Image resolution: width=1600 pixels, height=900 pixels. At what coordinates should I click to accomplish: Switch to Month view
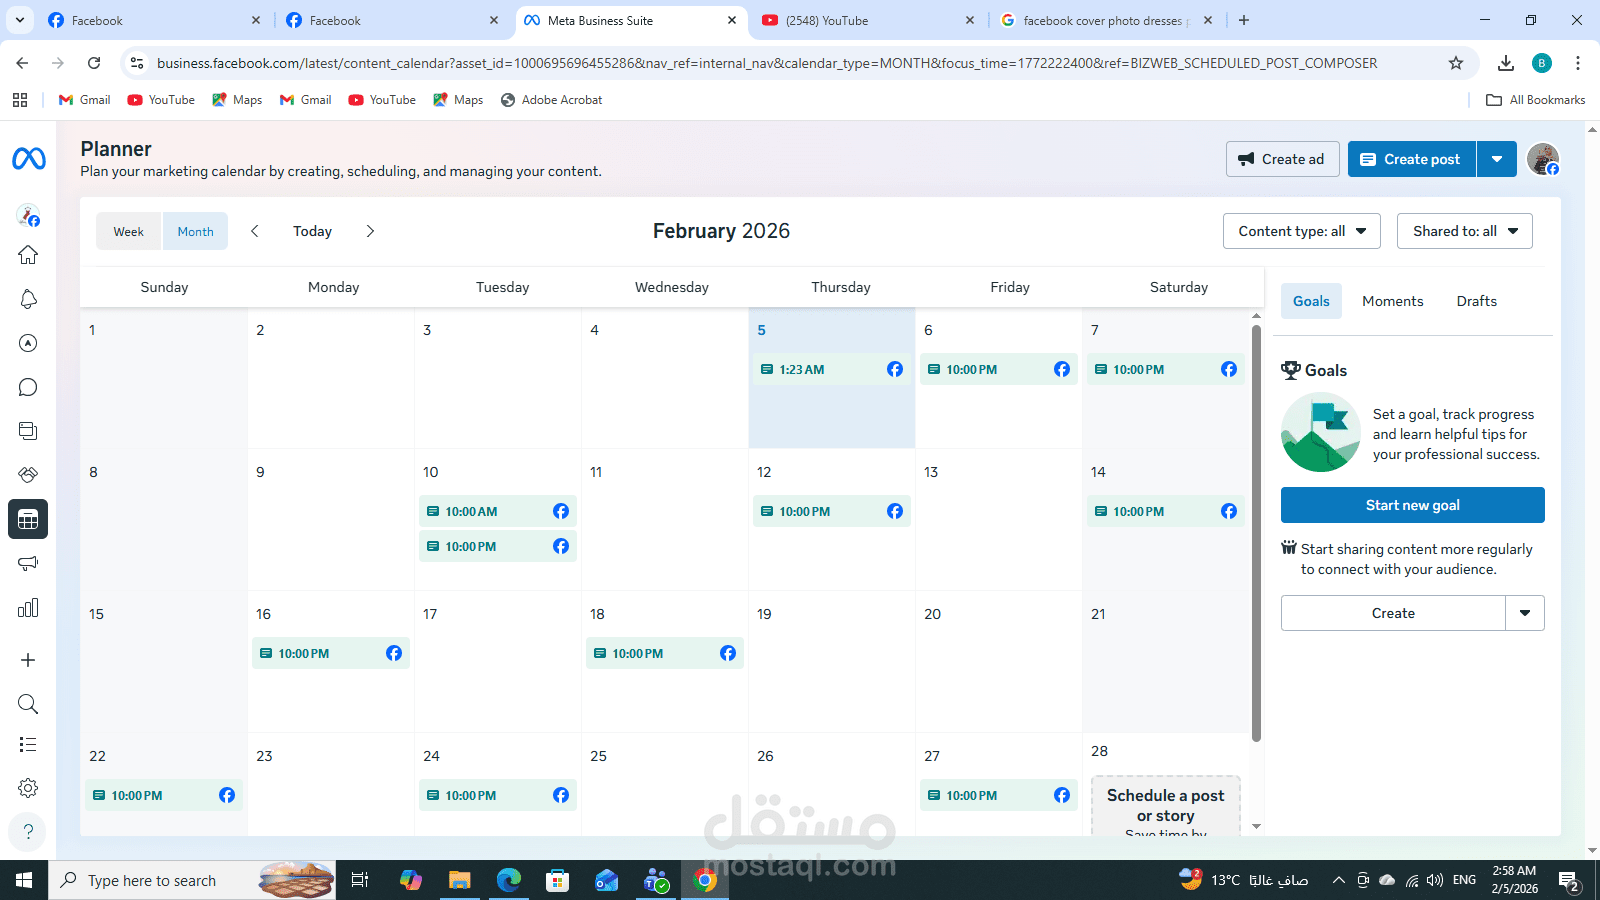pos(195,231)
